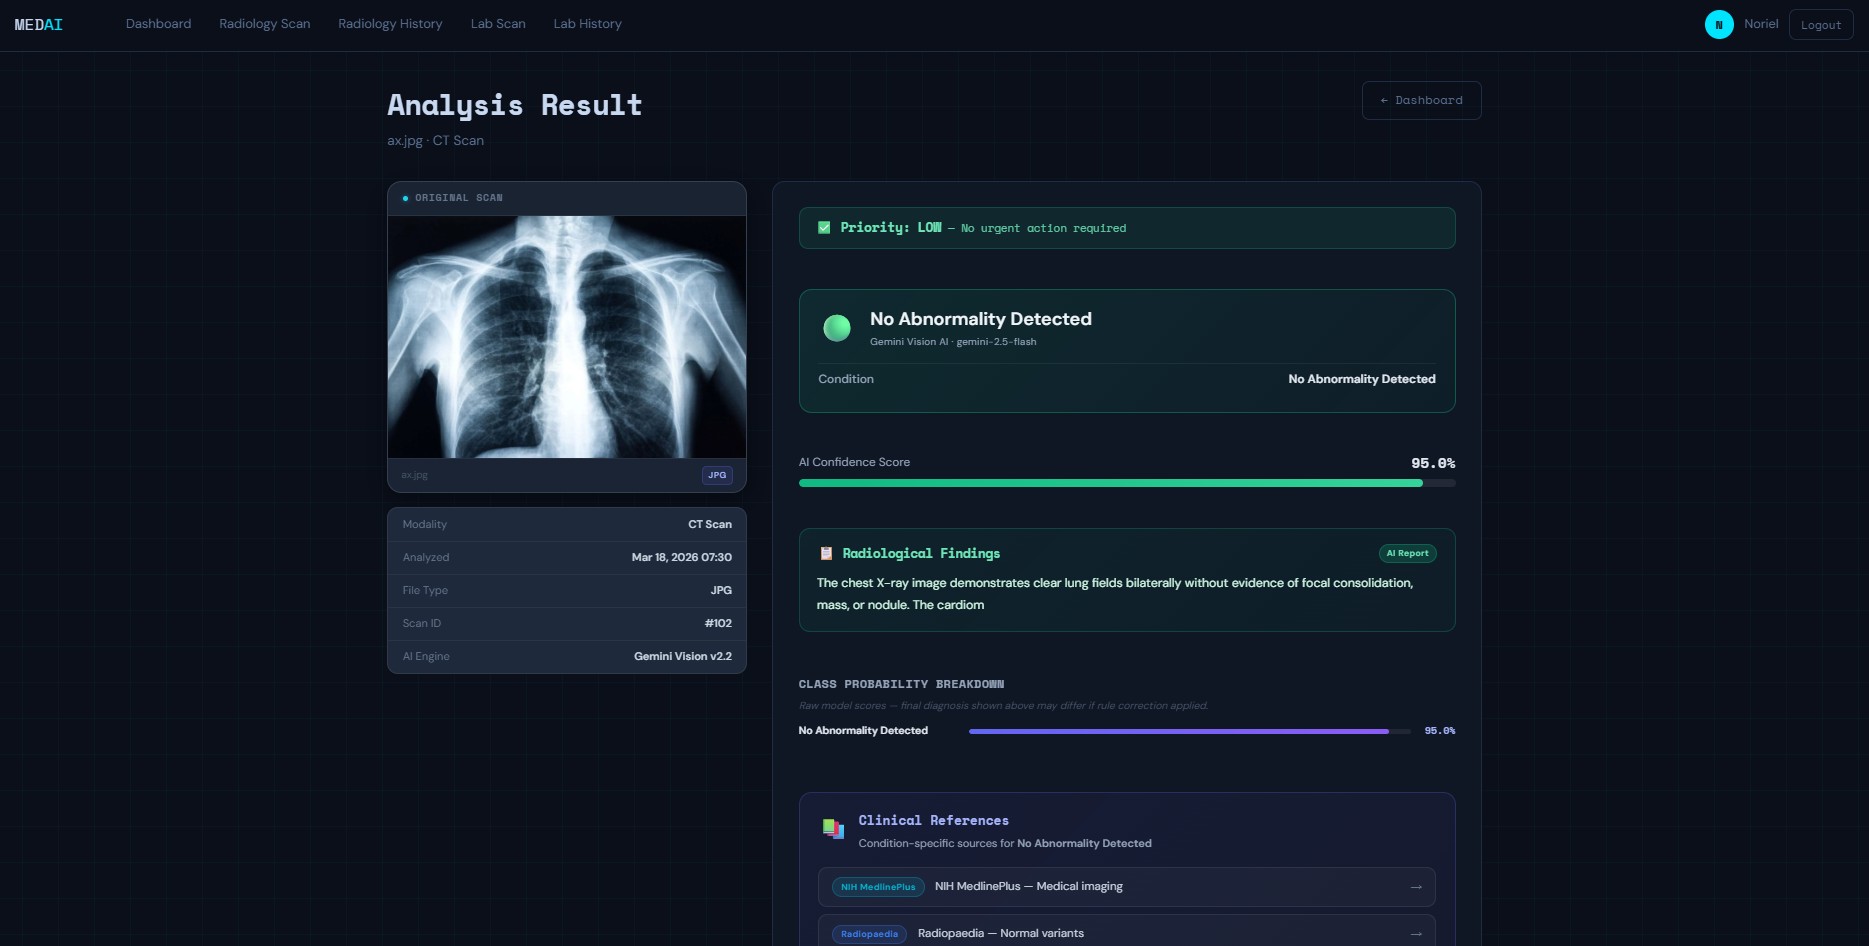Image resolution: width=1869 pixels, height=946 pixels.
Task: Click the Analyzed date Mar 18, 2026 07:30
Action: pyautogui.click(x=682, y=558)
